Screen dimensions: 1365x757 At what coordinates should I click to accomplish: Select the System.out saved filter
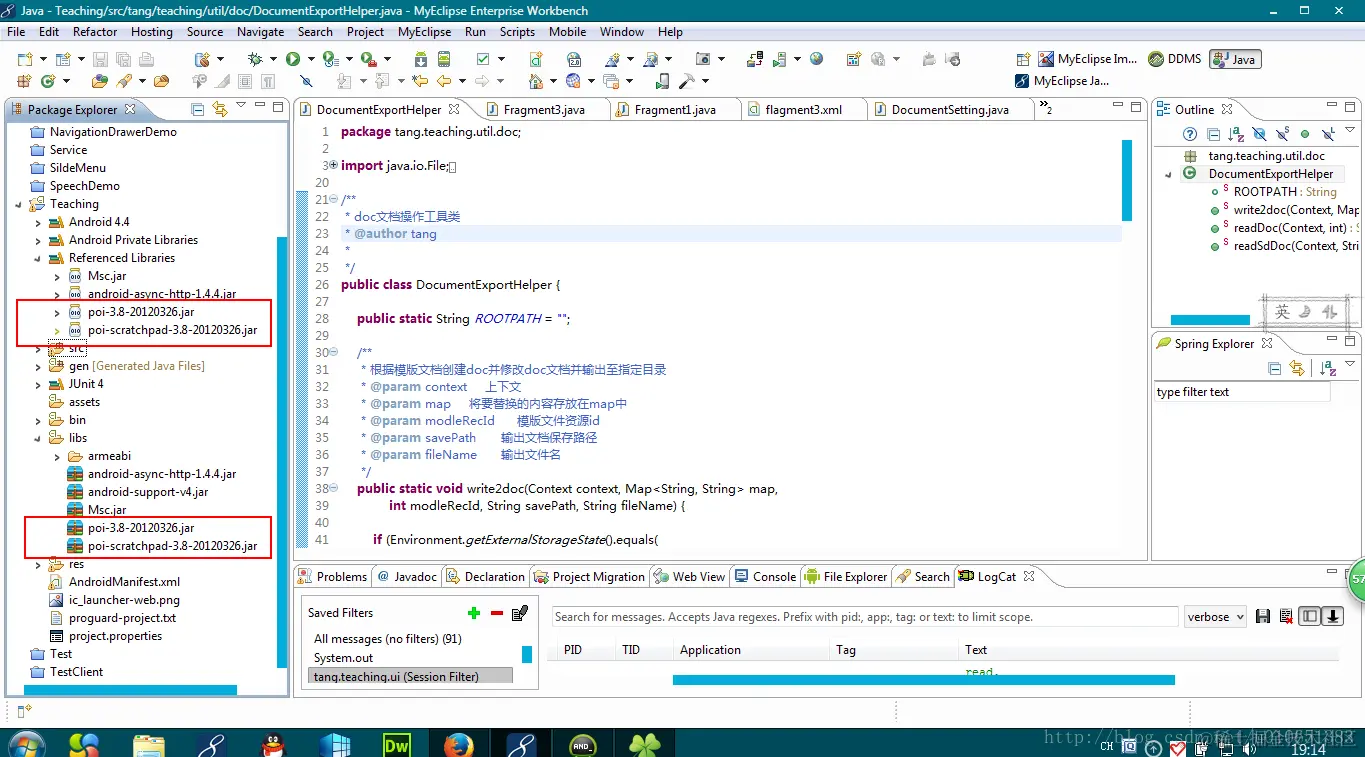pos(343,658)
